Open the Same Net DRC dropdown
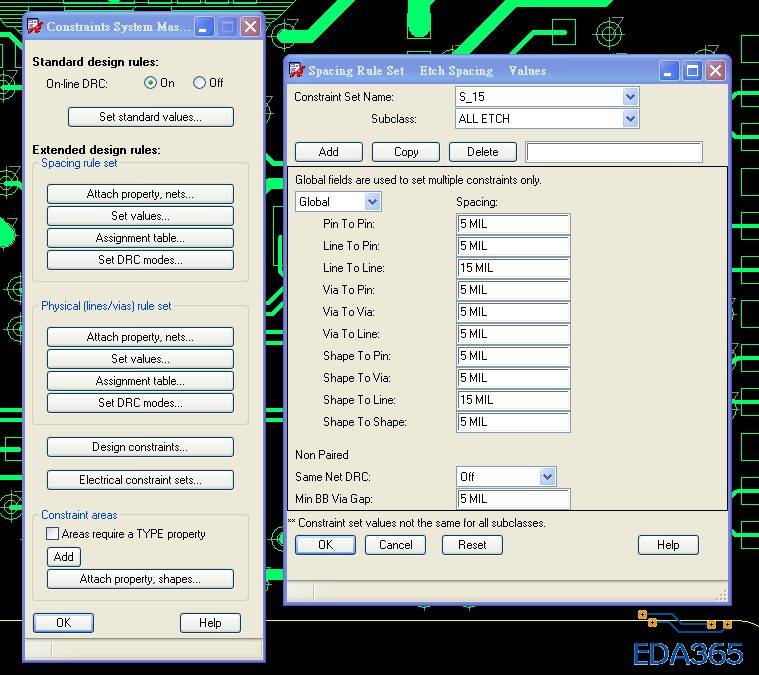 (547, 476)
